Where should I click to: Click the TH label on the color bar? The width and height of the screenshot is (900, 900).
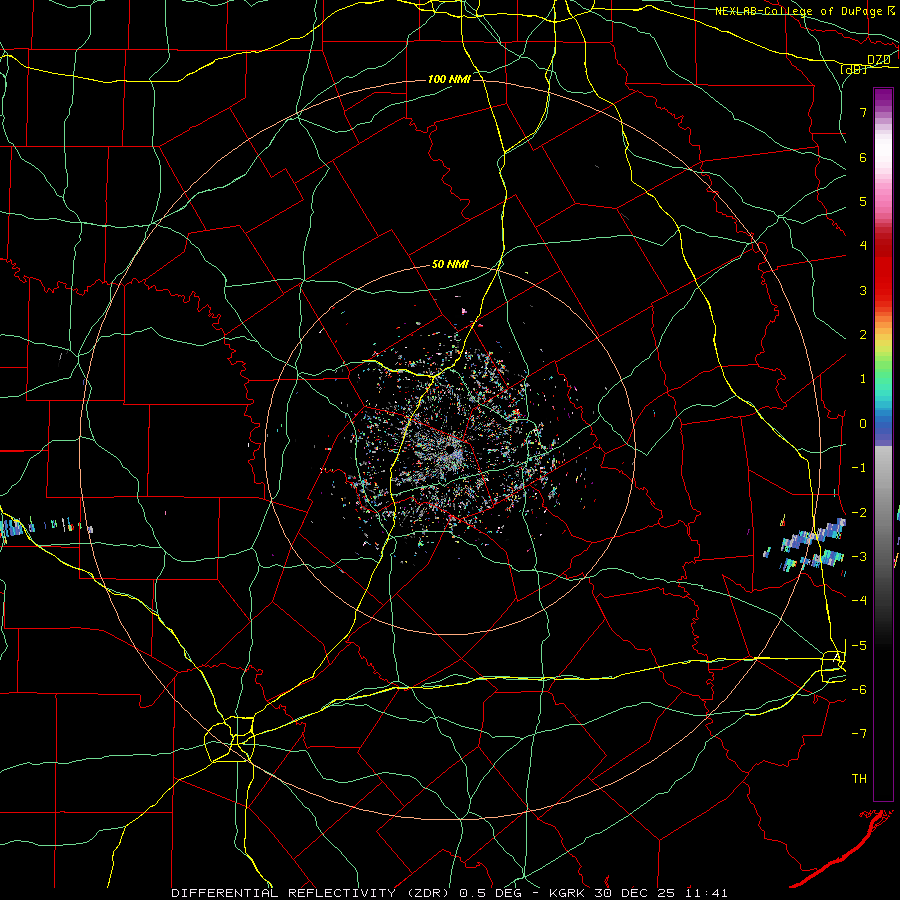[x=859, y=778]
